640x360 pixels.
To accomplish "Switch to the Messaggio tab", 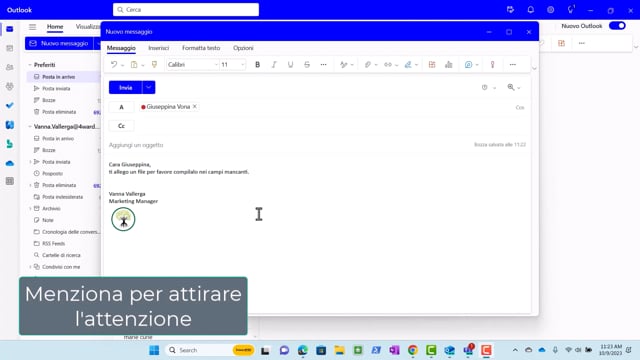I will pos(121,48).
